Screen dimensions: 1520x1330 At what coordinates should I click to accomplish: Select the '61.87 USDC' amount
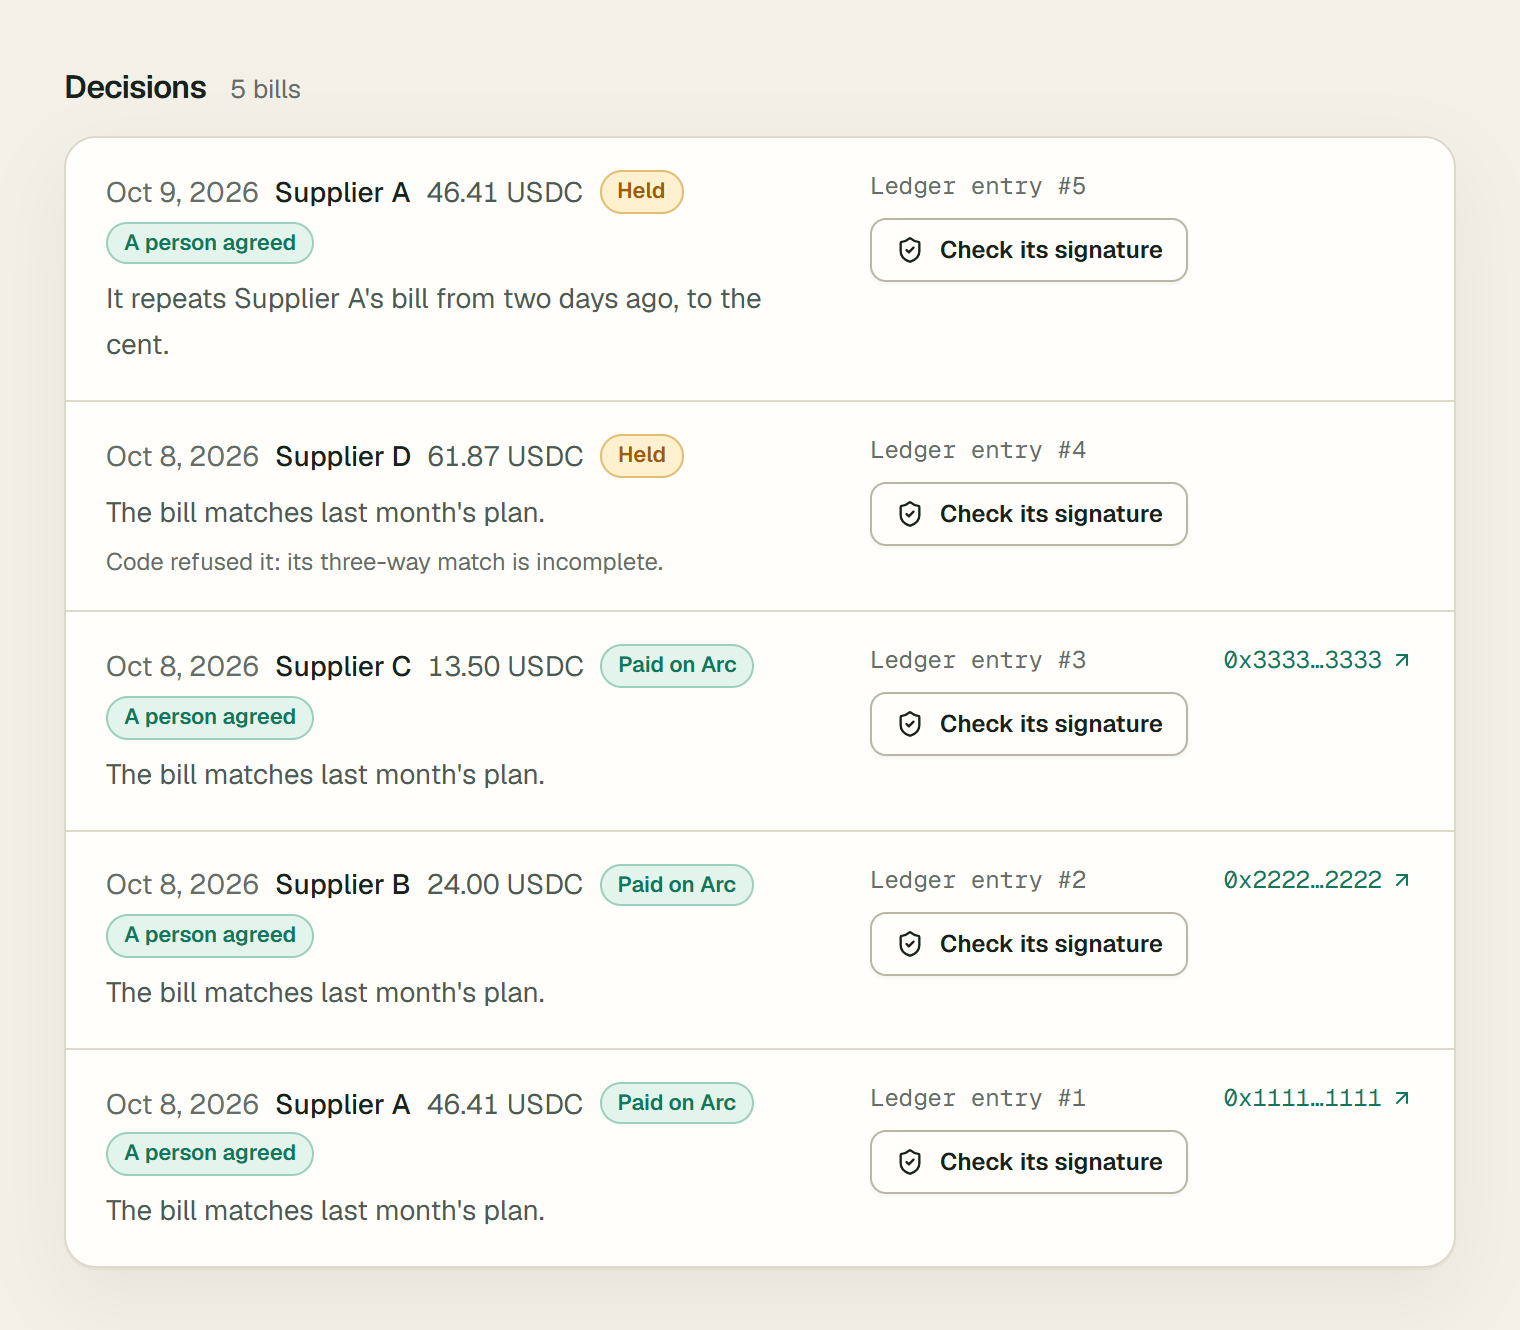coord(505,457)
